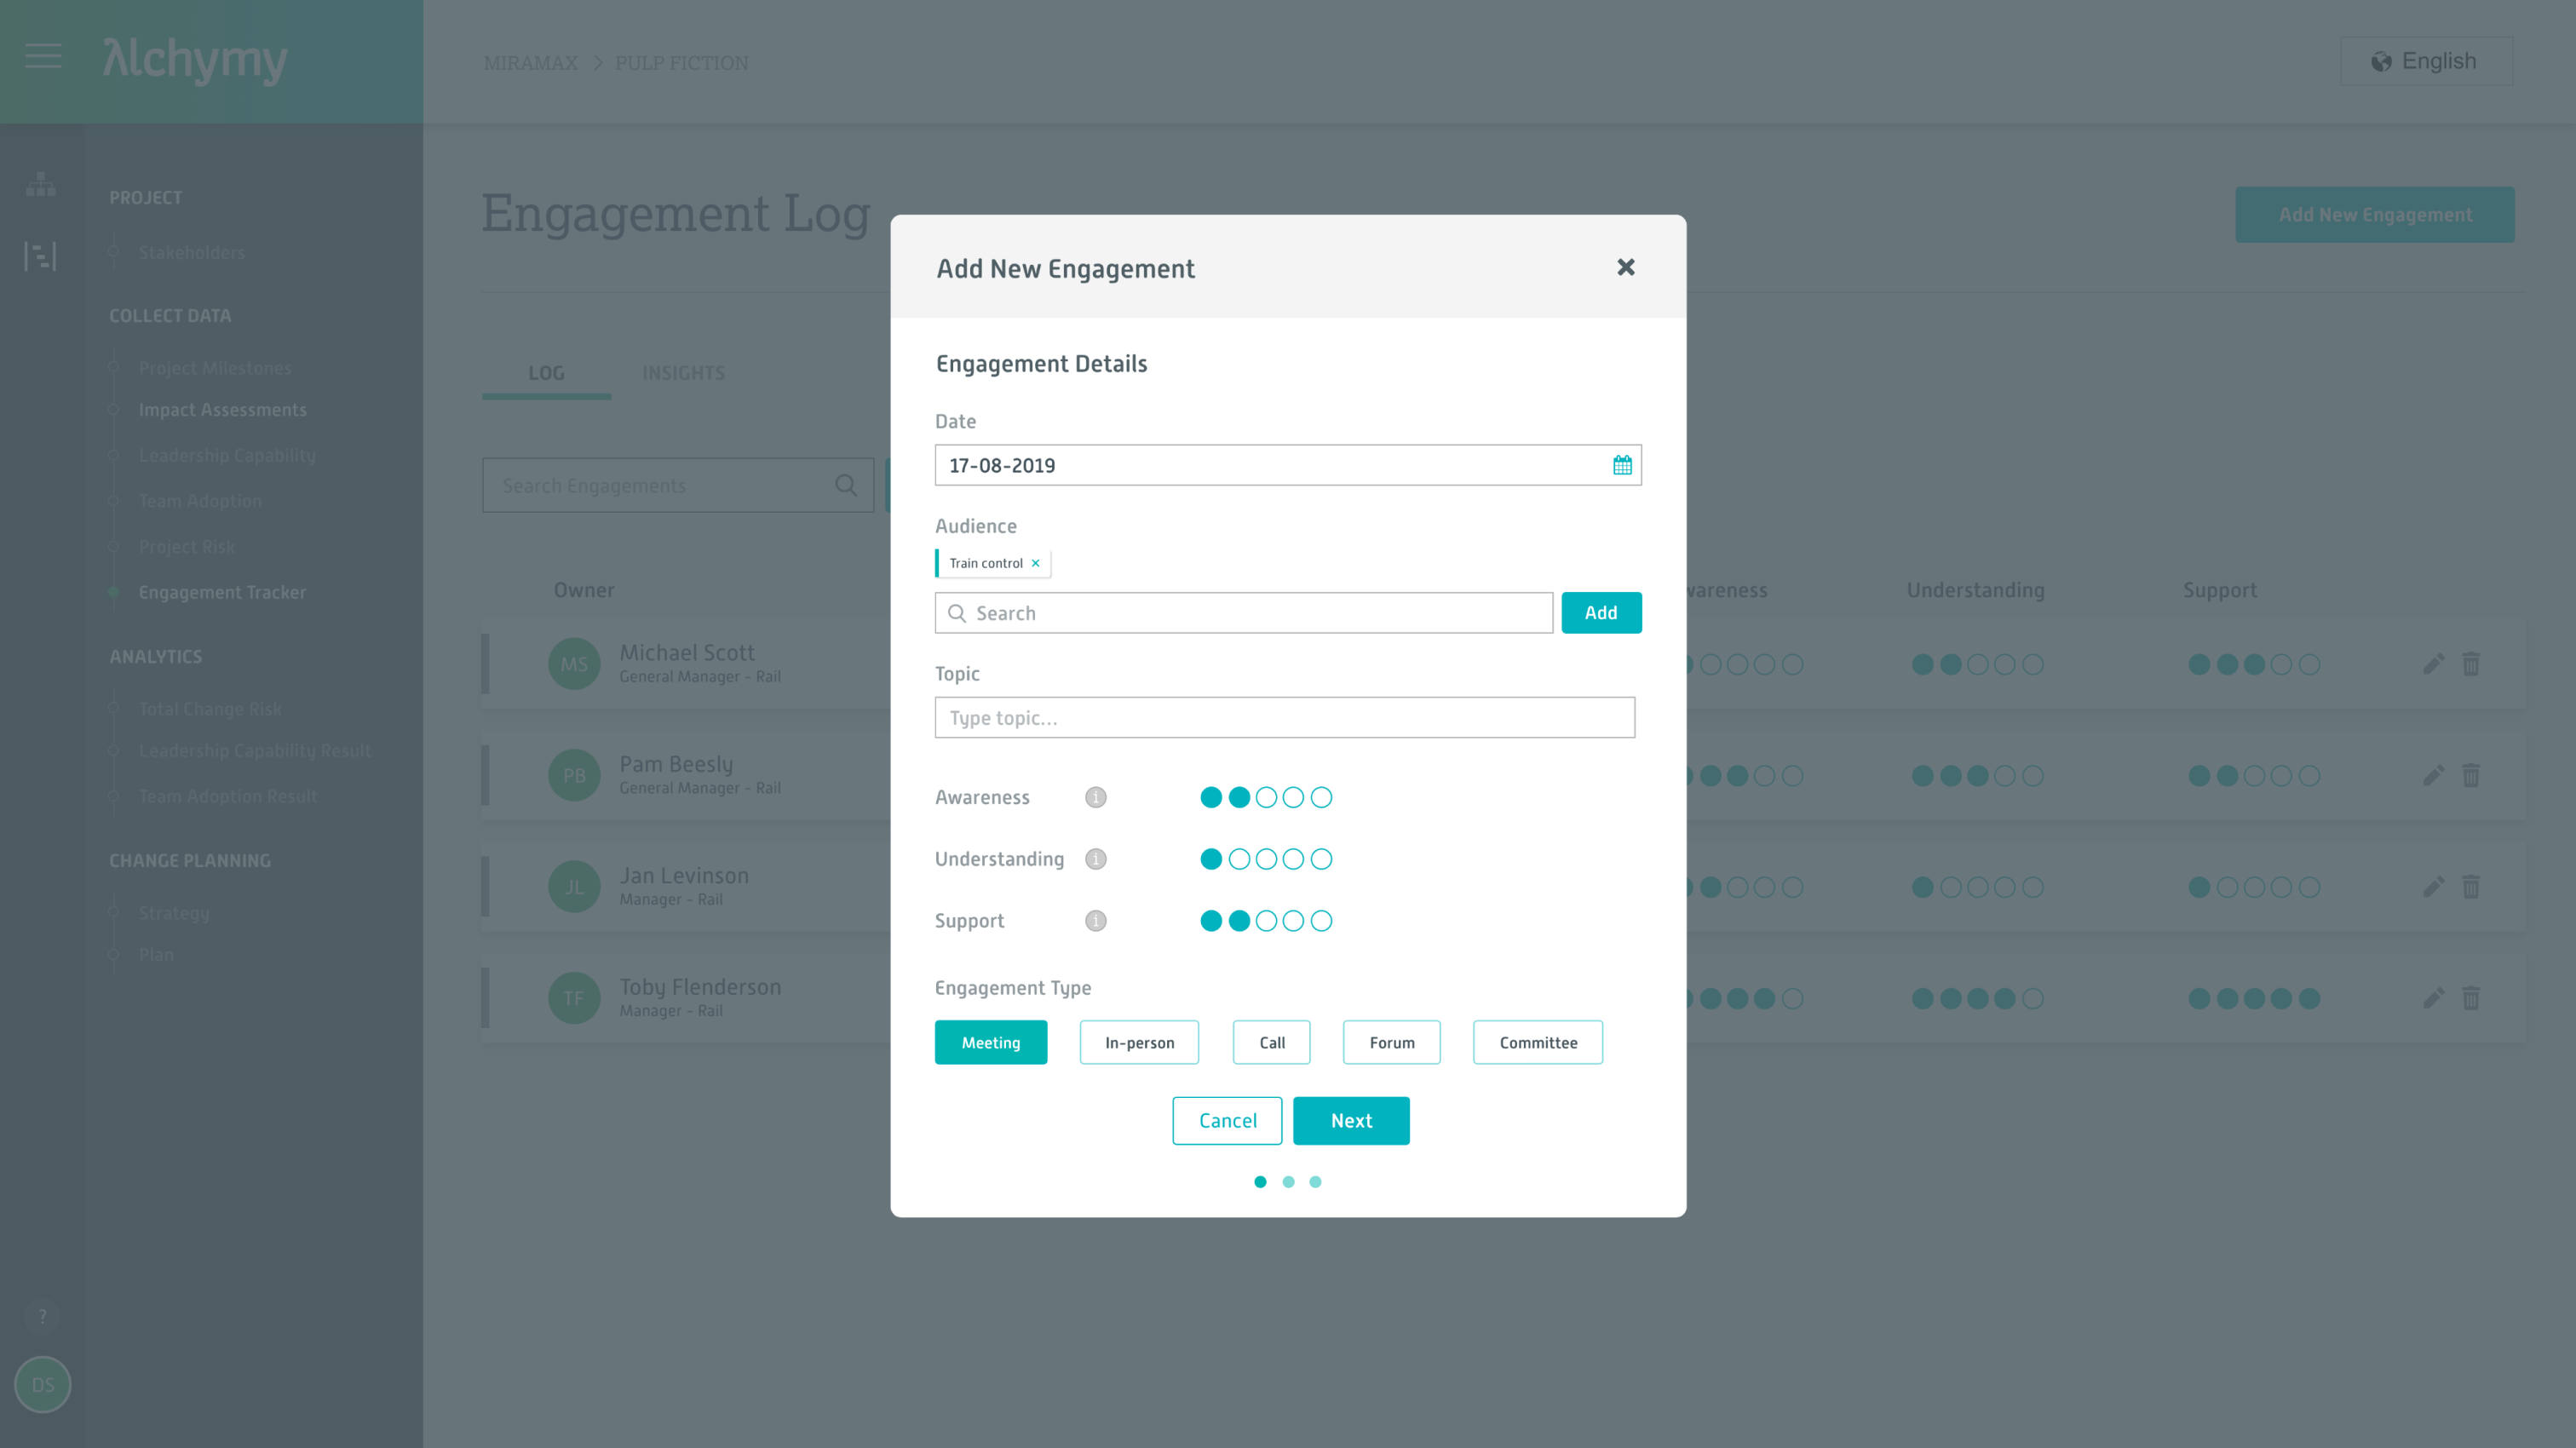Select the fourth Understanding rating dot
This screenshot has height=1448, width=2576.
tap(1293, 858)
